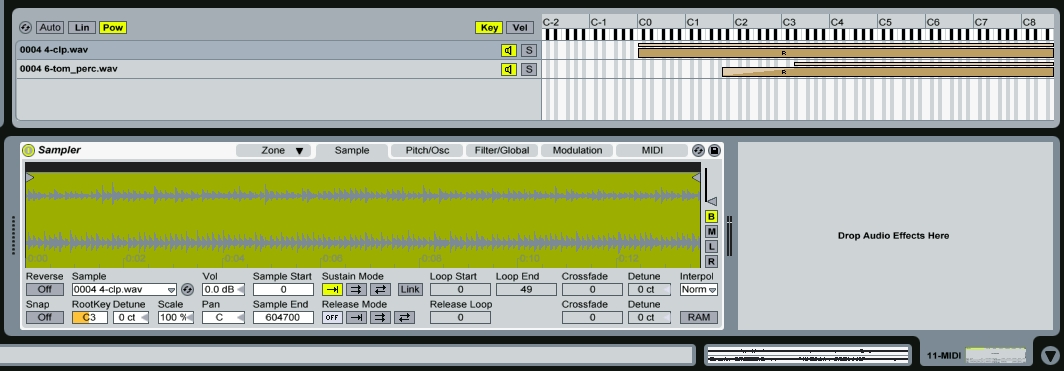1064x371 pixels.
Task: Click the speaker icon for 0004 6-tom_perc.wav
Action: 509,69
